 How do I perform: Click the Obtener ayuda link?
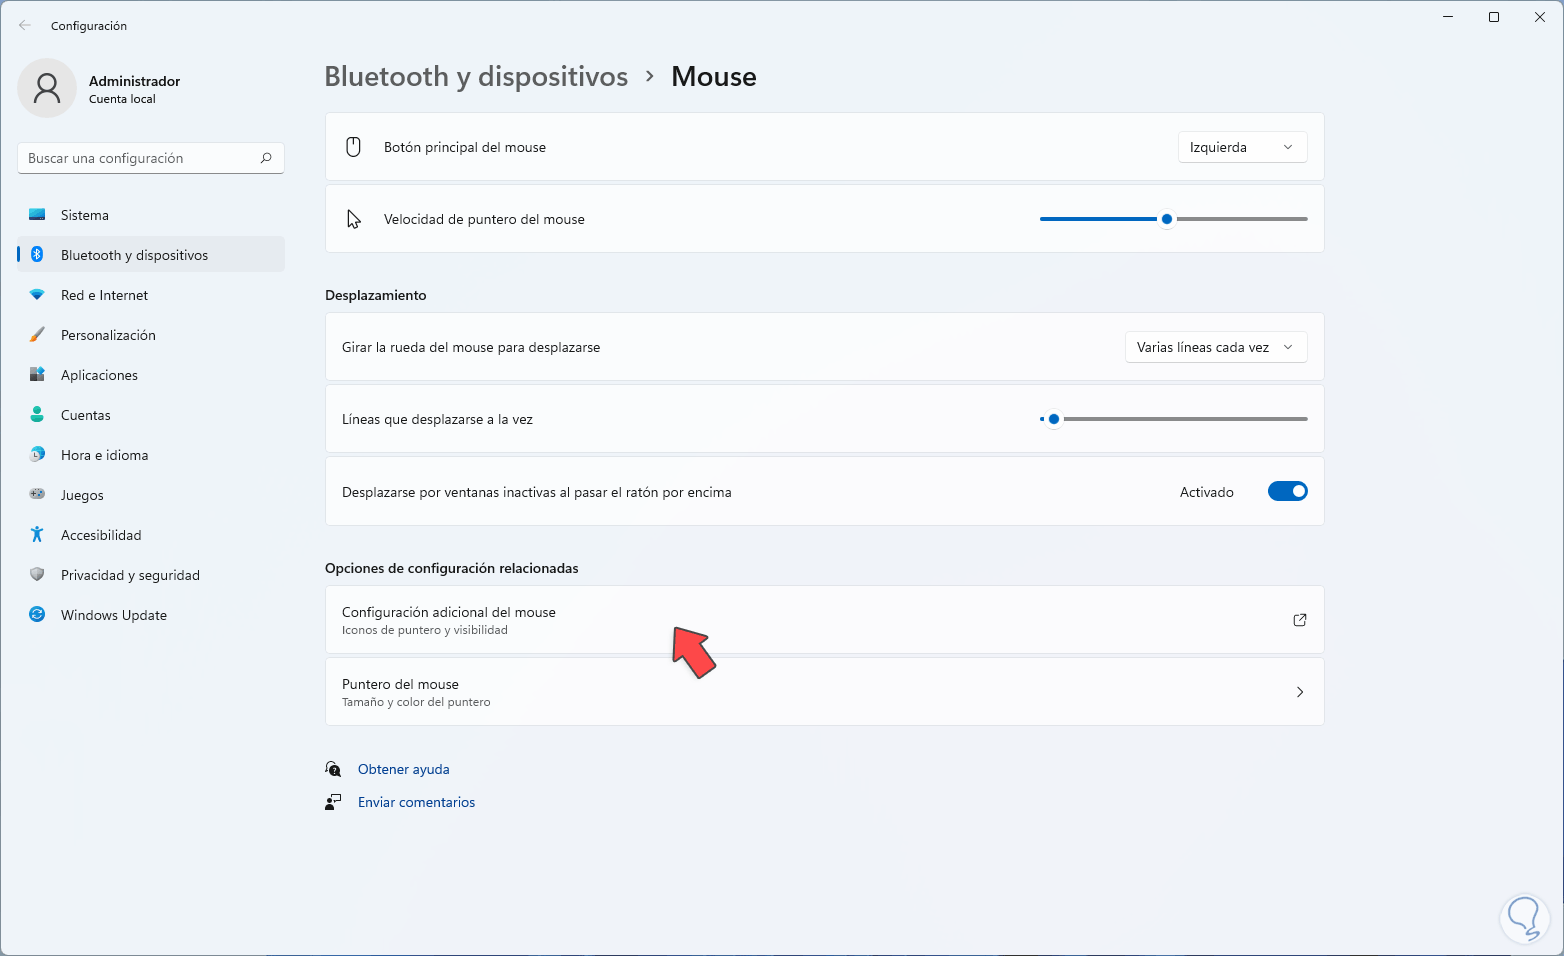pos(403,769)
